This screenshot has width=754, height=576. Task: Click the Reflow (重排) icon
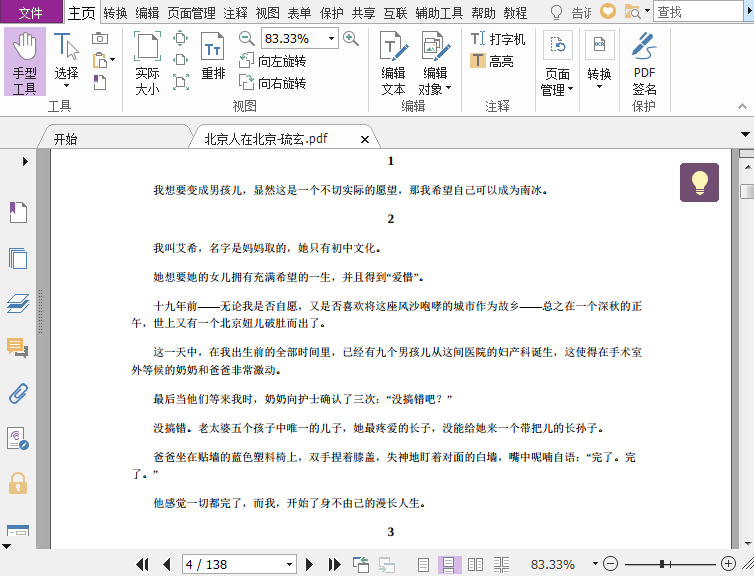(213, 56)
